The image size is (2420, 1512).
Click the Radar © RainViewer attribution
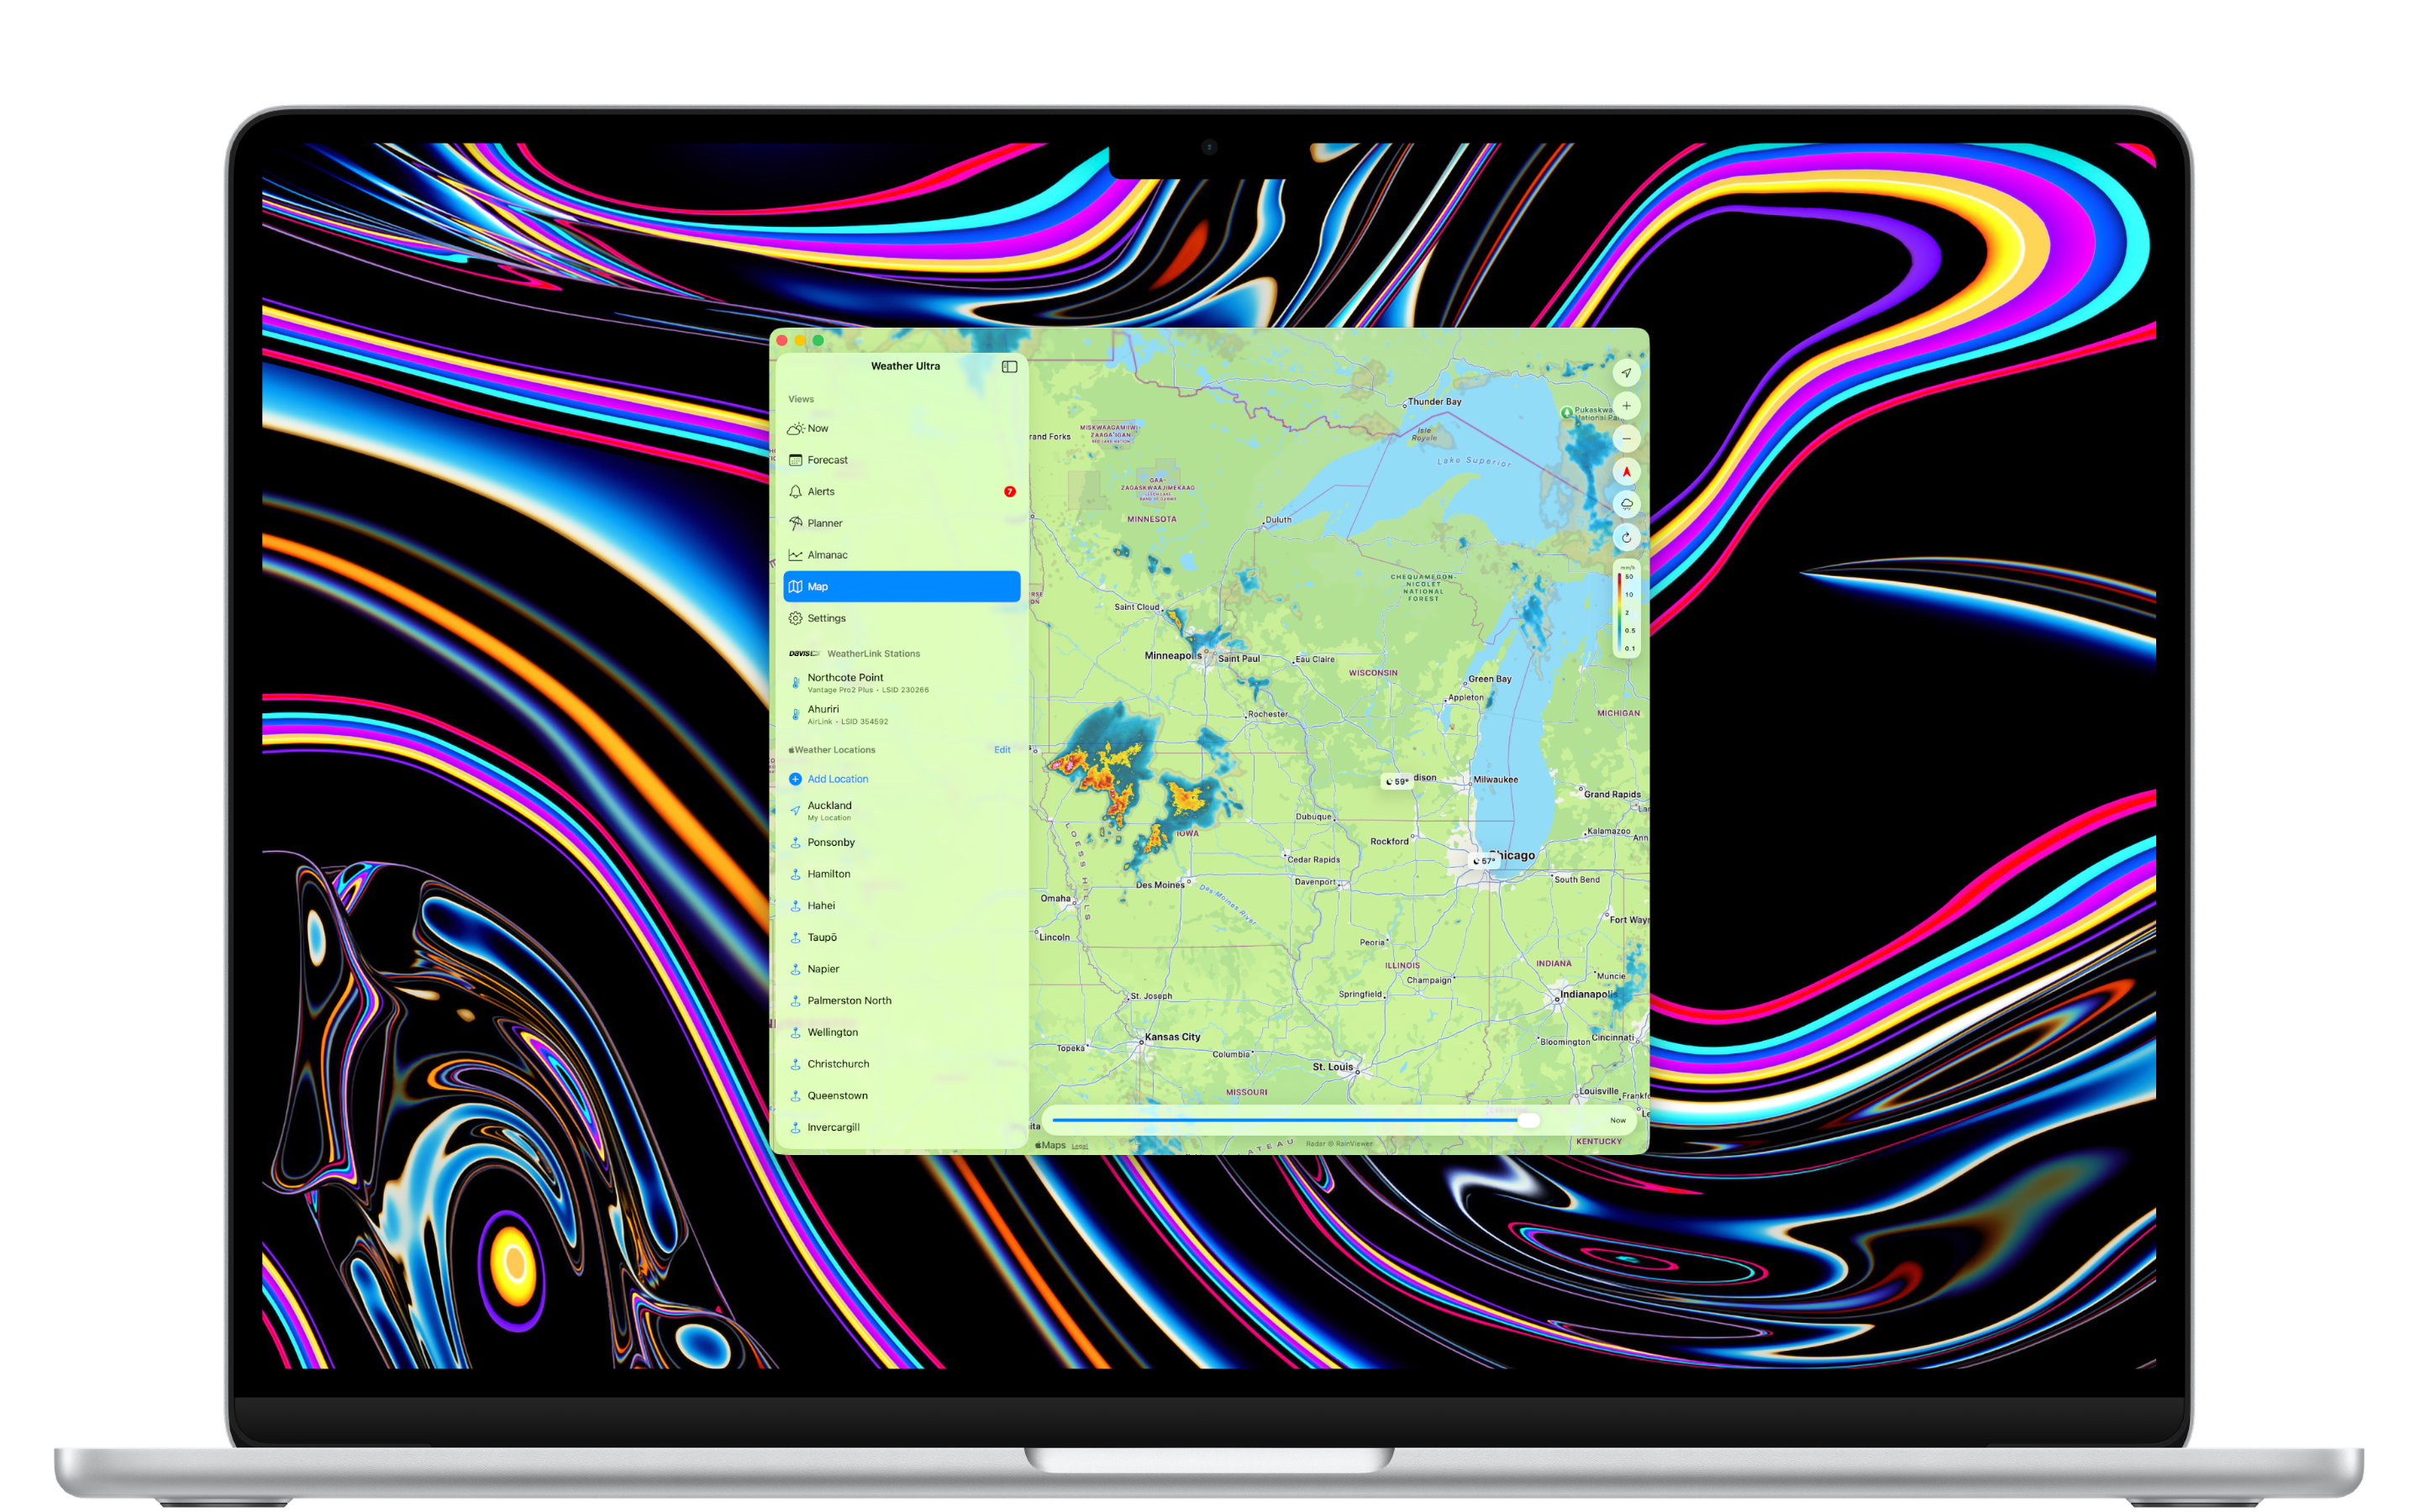(x=1339, y=1144)
